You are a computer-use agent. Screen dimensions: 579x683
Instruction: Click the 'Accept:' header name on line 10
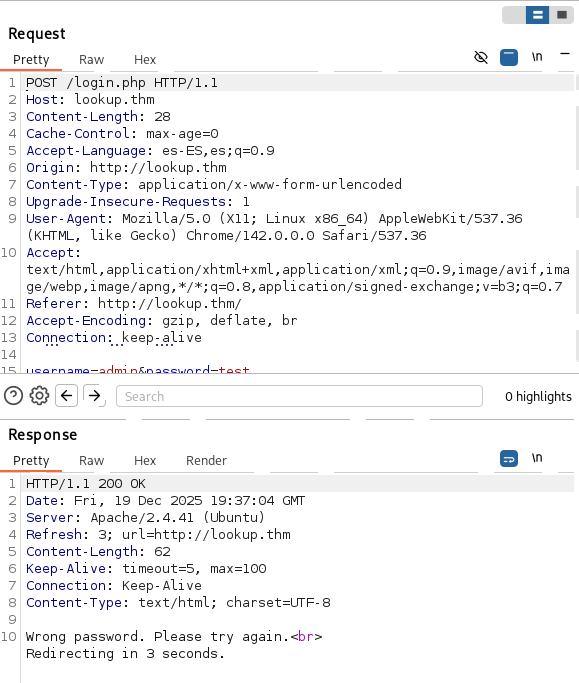[x=54, y=253]
